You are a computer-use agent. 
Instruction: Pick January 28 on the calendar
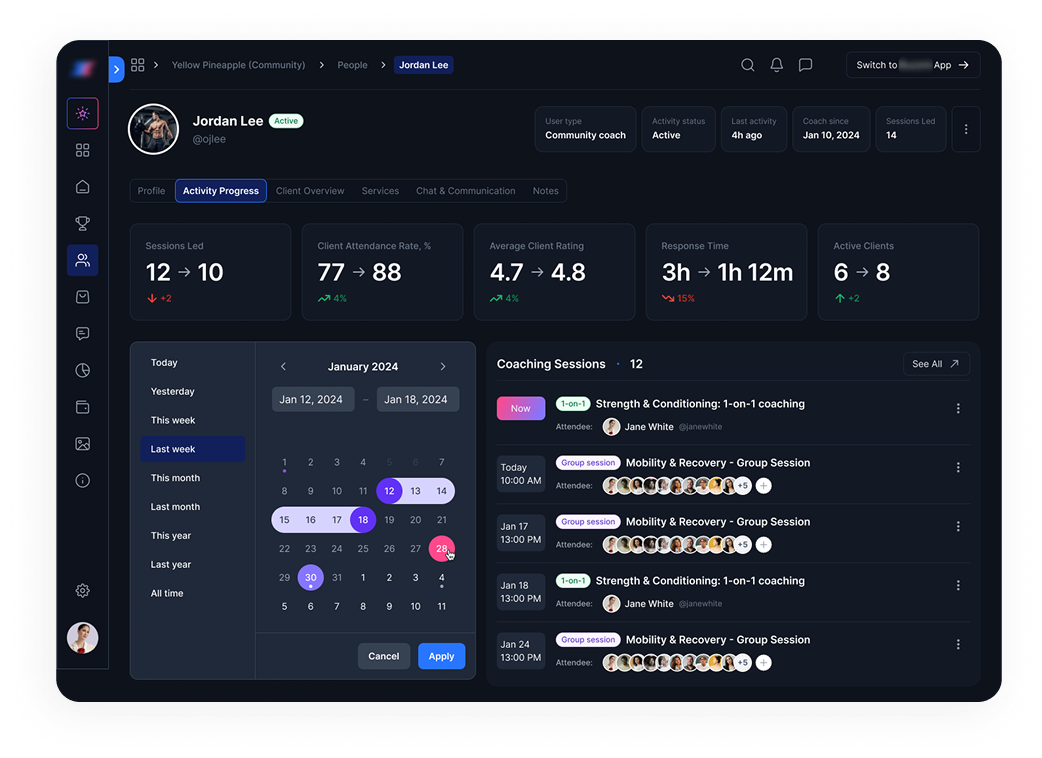click(441, 548)
